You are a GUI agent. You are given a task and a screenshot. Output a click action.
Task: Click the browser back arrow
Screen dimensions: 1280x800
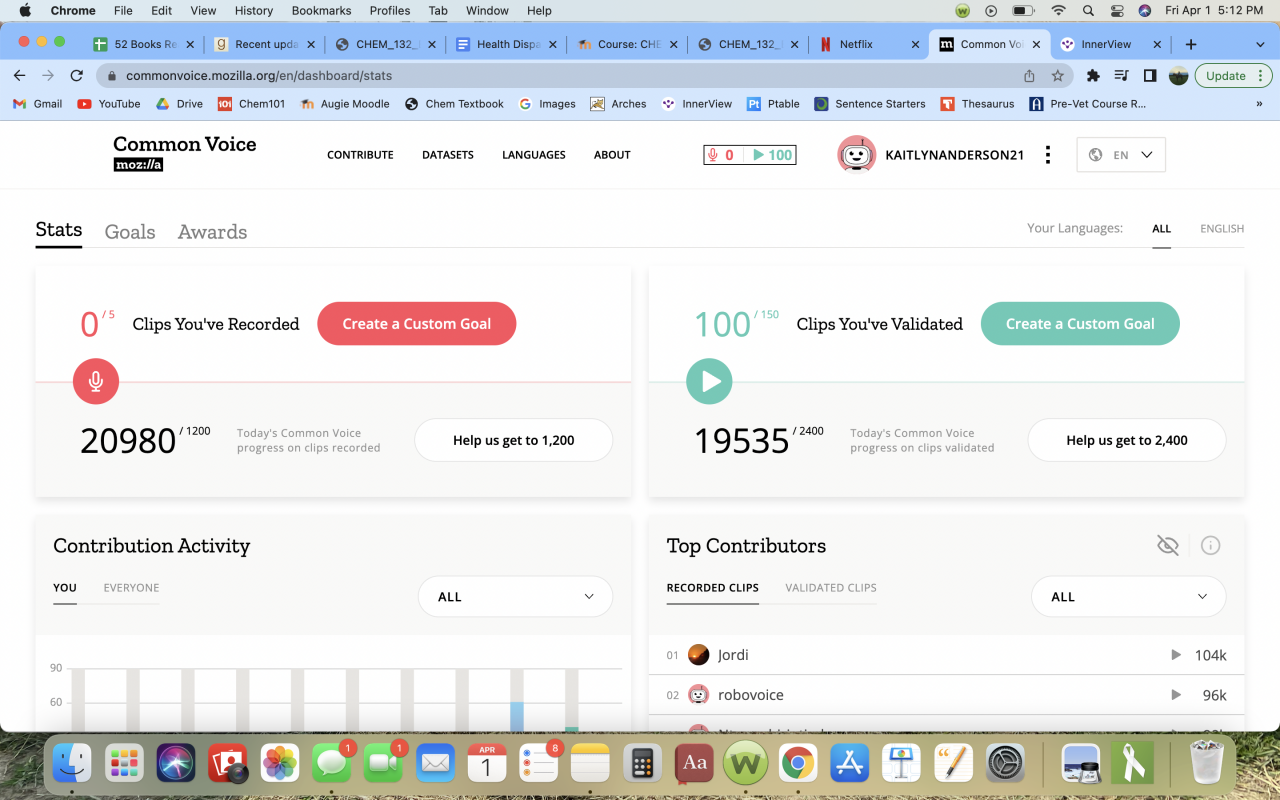pyautogui.click(x=20, y=75)
